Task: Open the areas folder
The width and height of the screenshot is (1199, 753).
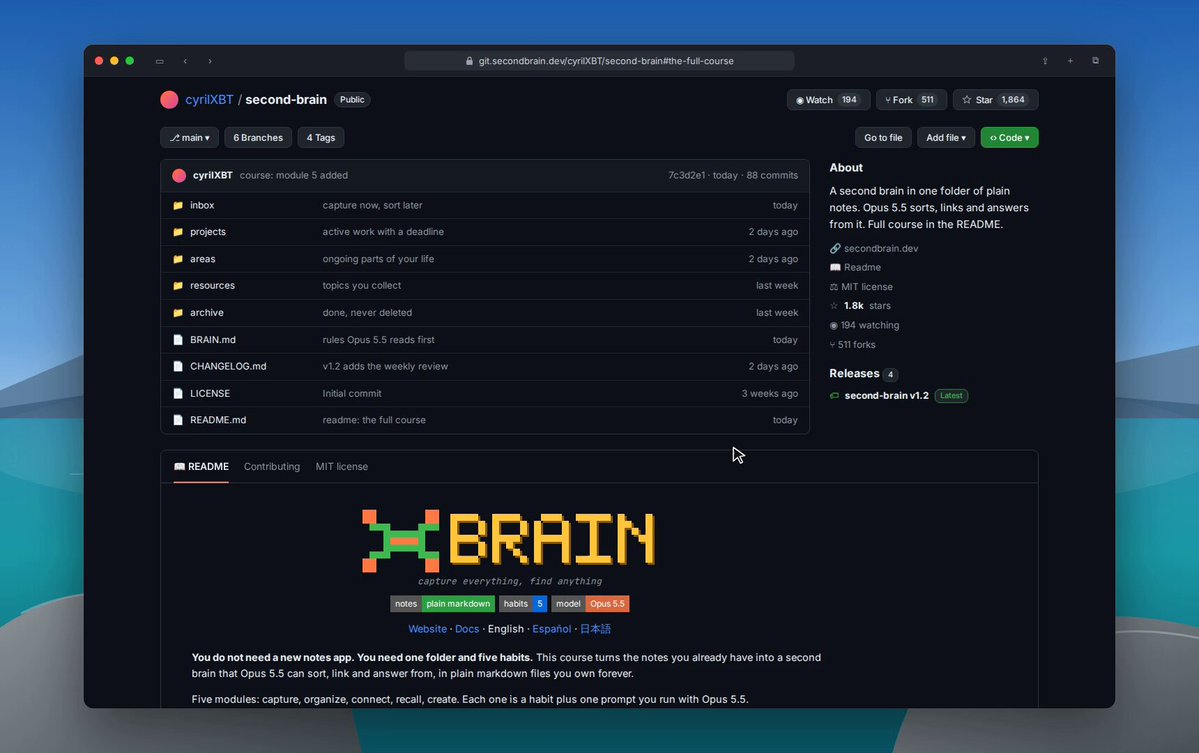Action: point(203,259)
